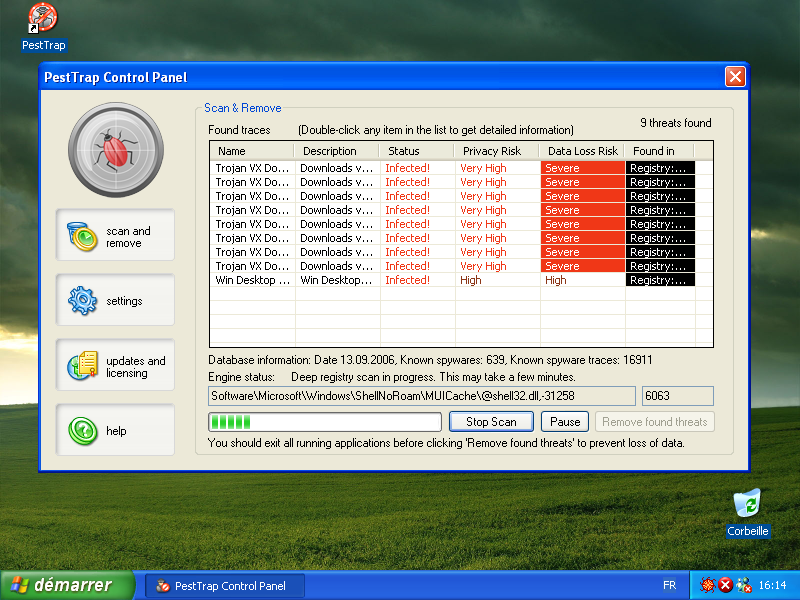
Task: Open the help section
Action: [x=115, y=430]
